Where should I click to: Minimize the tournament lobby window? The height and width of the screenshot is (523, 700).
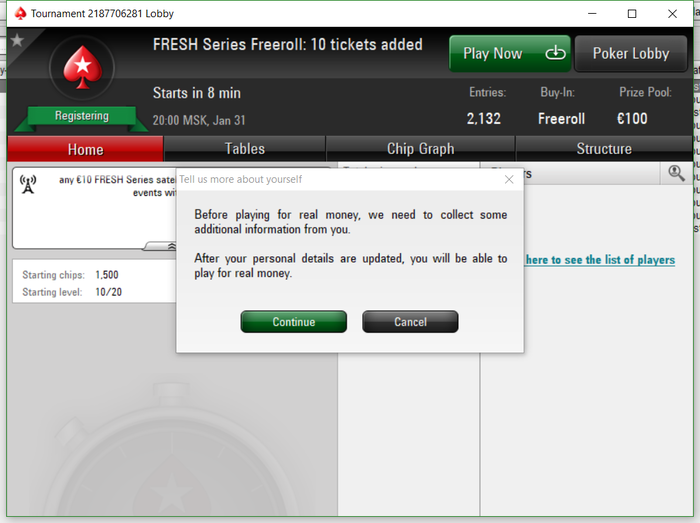(x=592, y=14)
